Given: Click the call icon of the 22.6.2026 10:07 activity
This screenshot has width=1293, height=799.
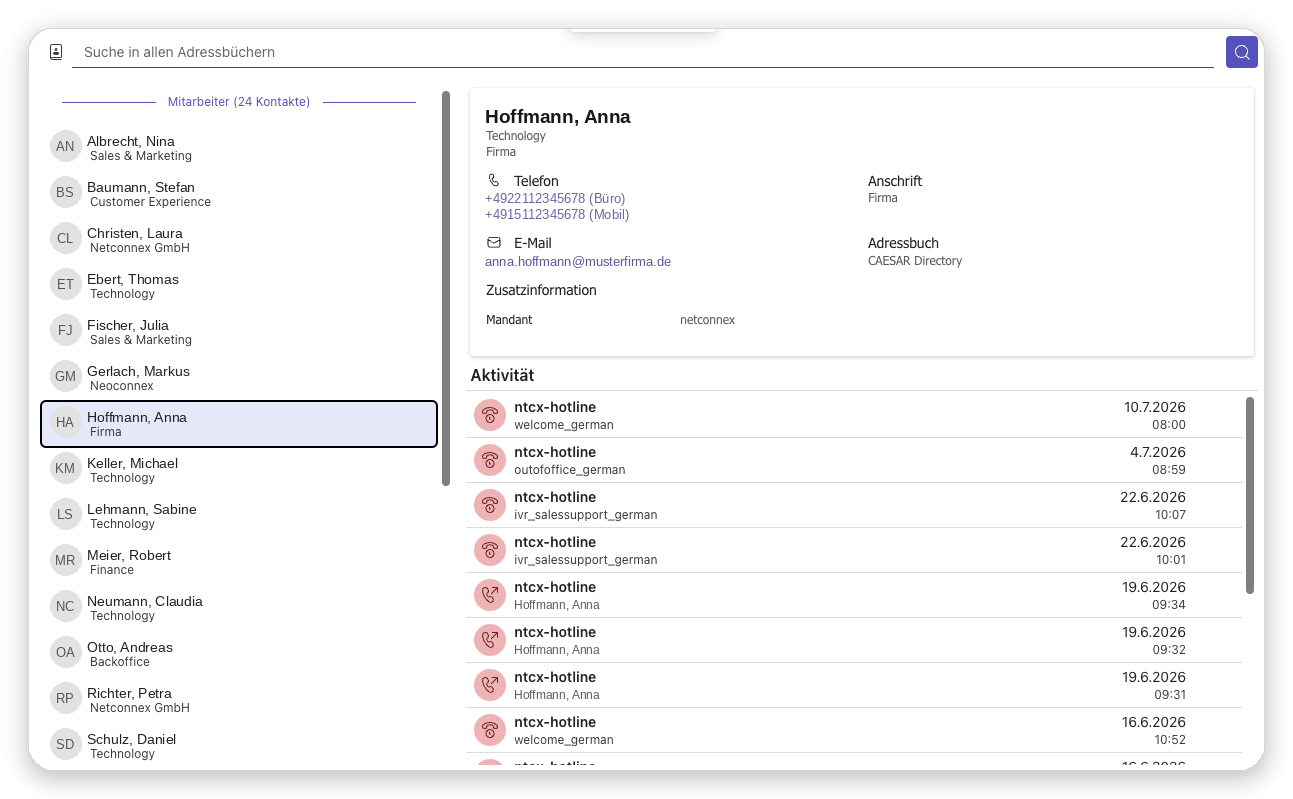Looking at the screenshot, I should point(490,505).
